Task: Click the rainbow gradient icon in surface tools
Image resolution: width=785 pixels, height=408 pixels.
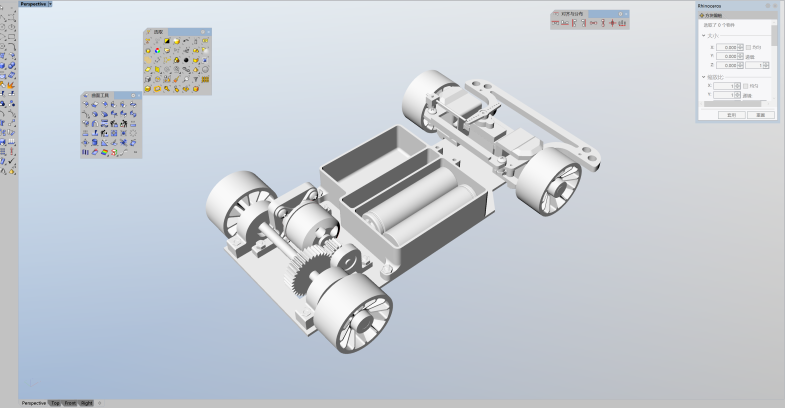Action: (104, 152)
